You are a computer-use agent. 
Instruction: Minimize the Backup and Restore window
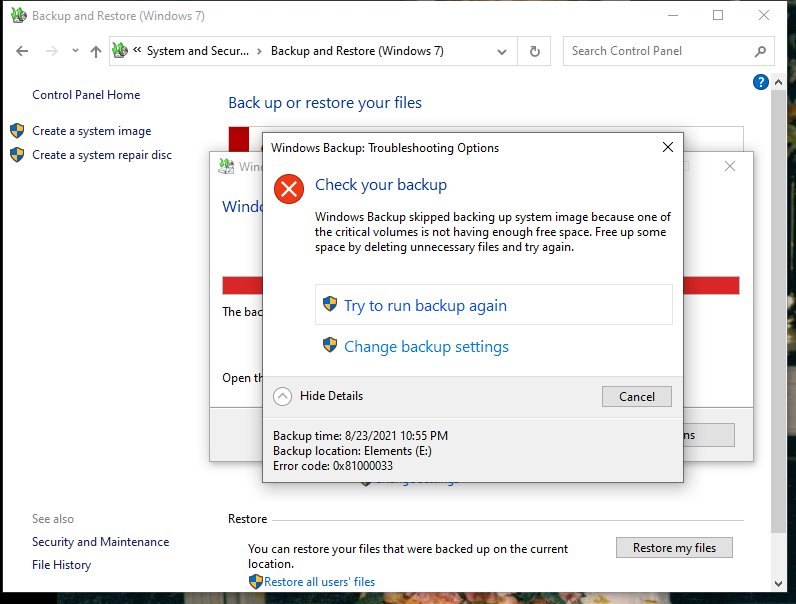(673, 15)
